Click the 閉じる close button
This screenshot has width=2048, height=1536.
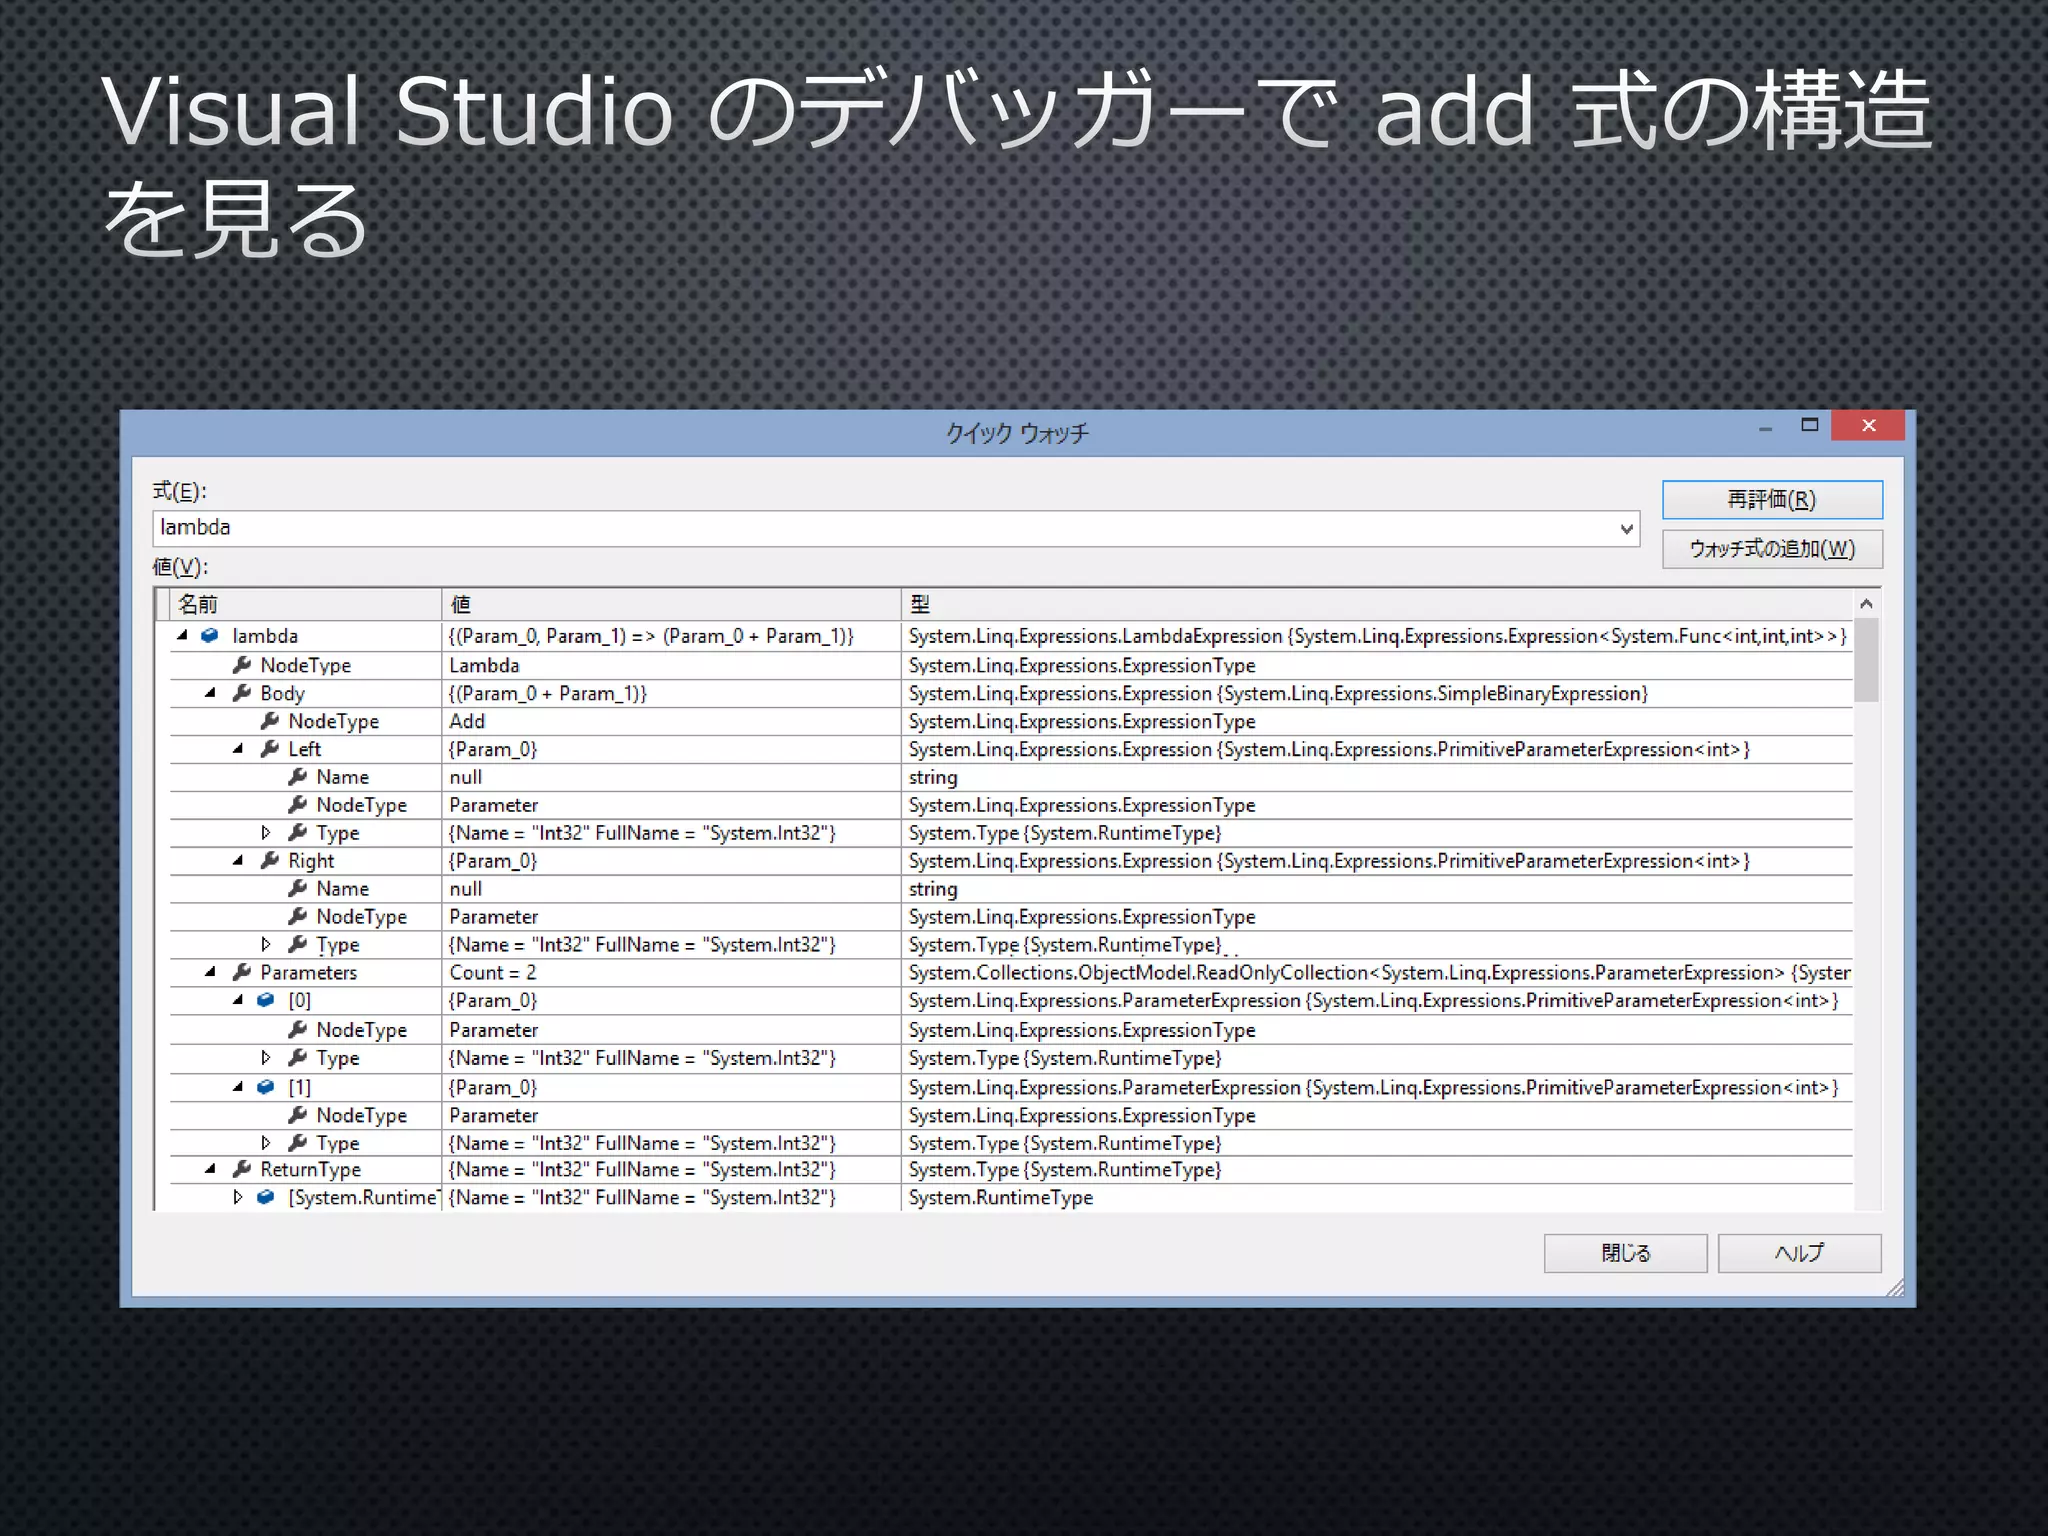1625,1253
